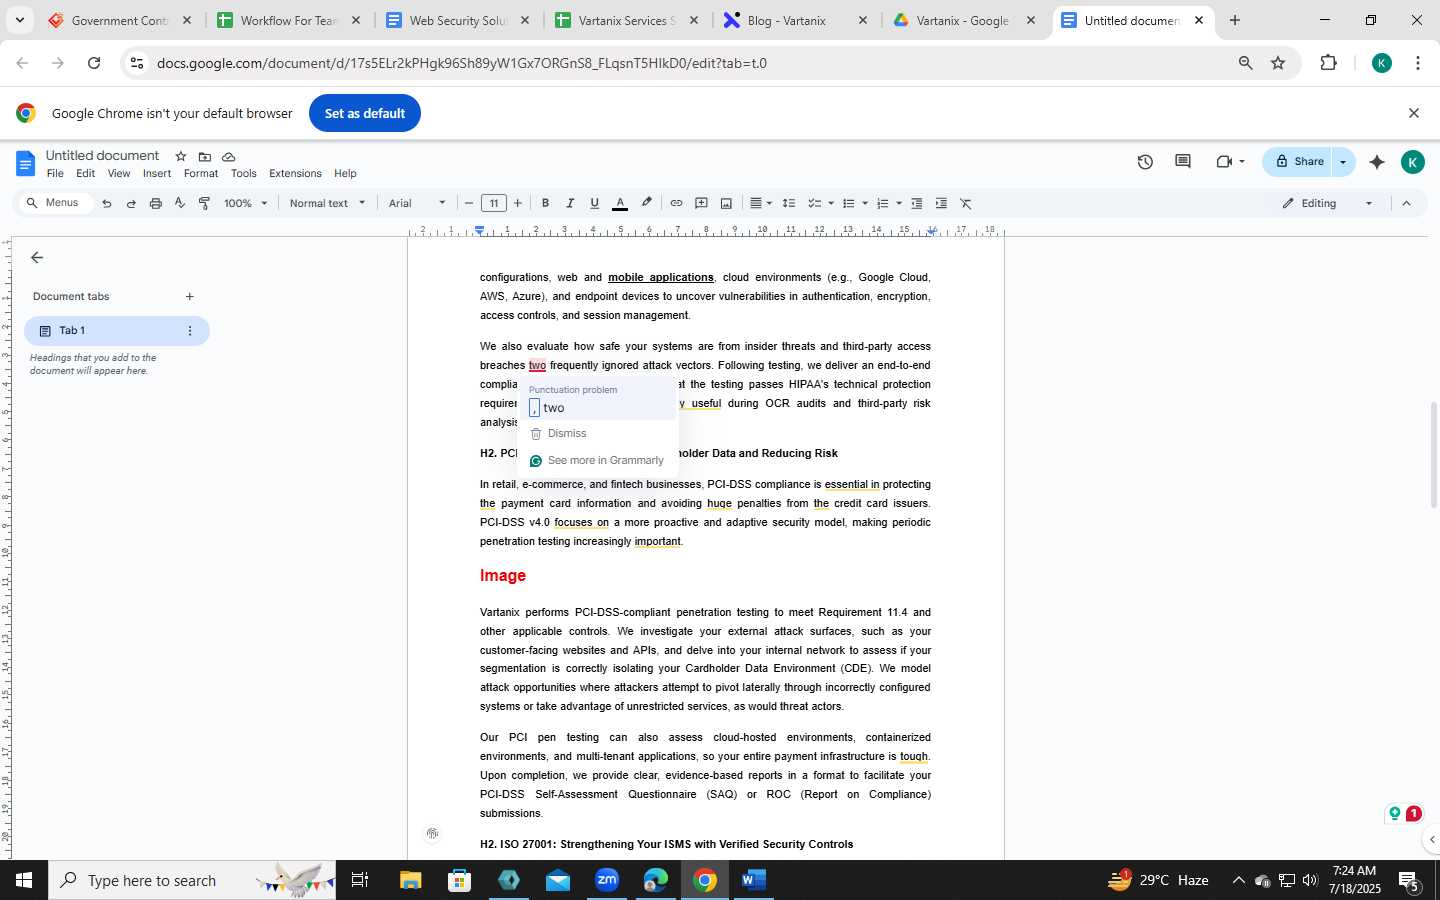Image resolution: width=1440 pixels, height=900 pixels.
Task: Close the default browser notification bar
Action: [x=1414, y=113]
